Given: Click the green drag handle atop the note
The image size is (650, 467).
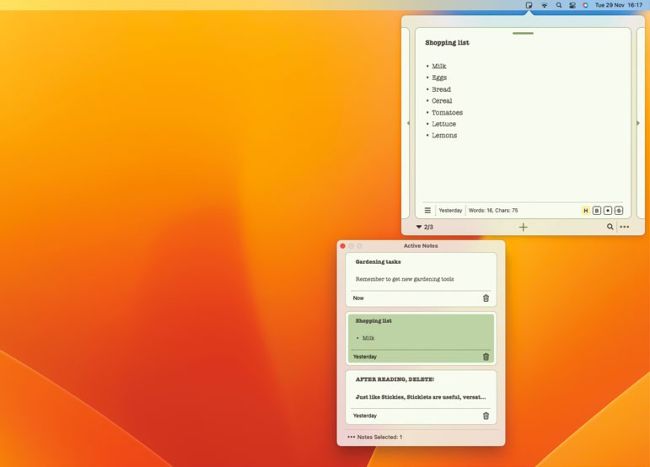Looking at the screenshot, I should (x=522, y=33).
